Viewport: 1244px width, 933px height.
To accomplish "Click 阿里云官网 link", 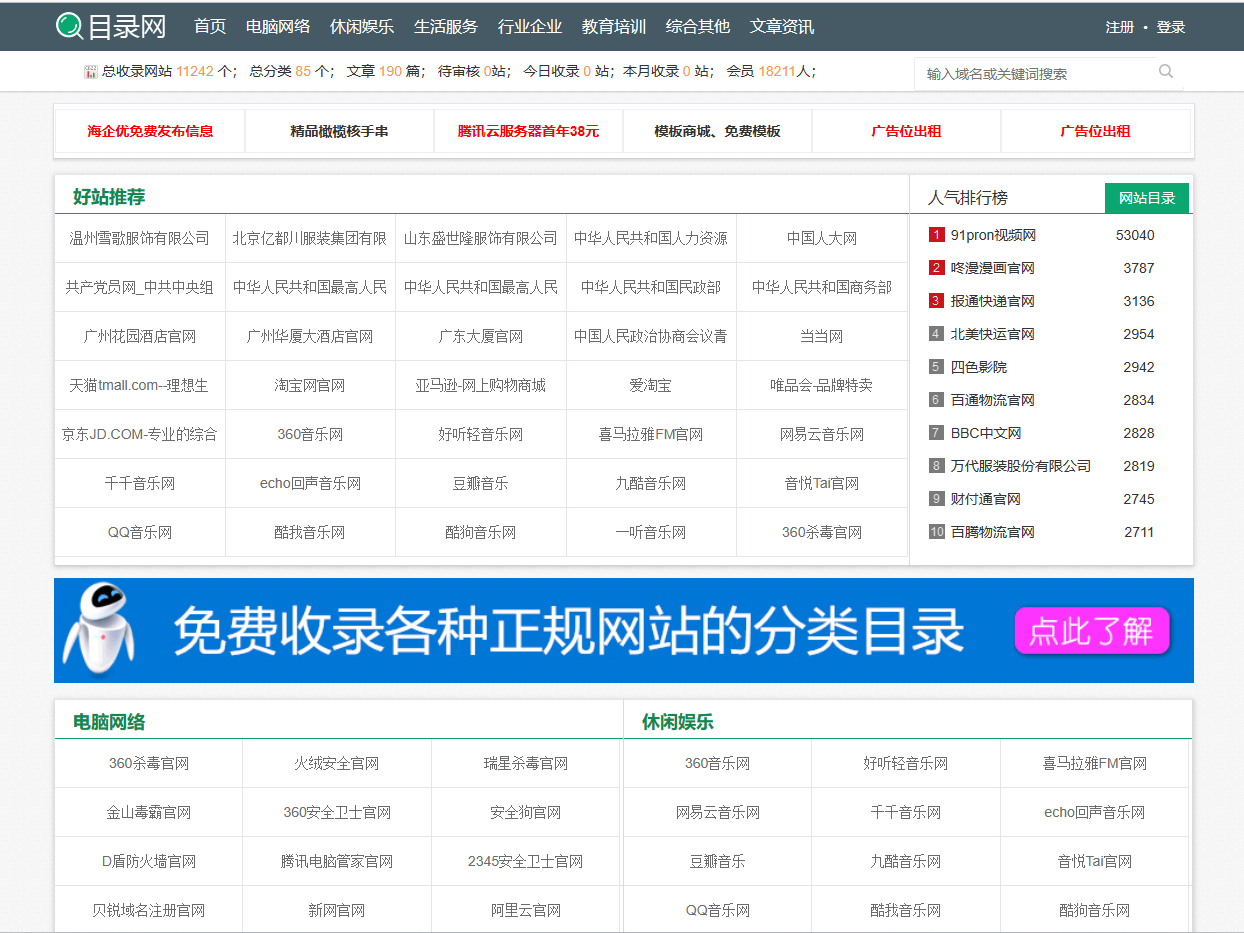I will [526, 910].
